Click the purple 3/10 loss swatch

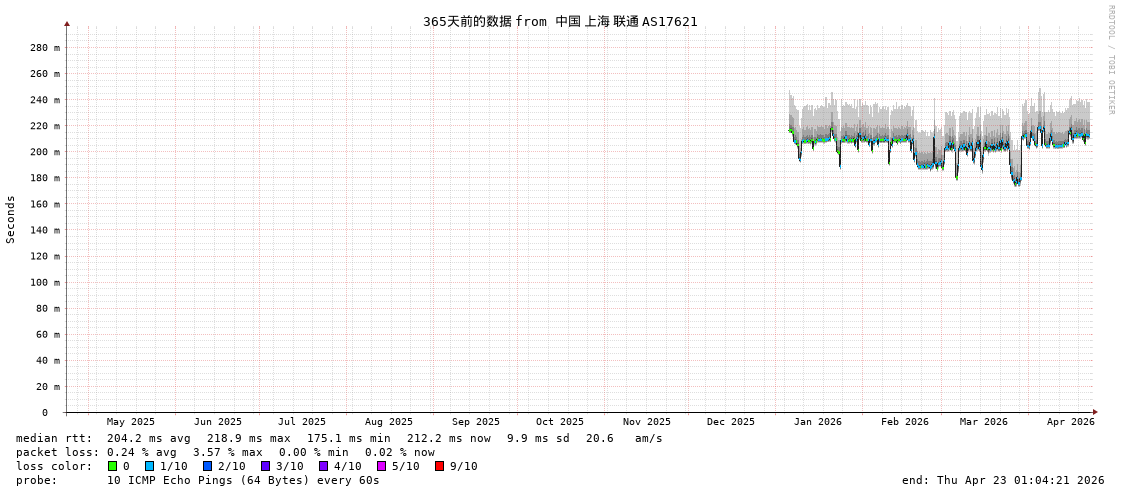coord(265,466)
